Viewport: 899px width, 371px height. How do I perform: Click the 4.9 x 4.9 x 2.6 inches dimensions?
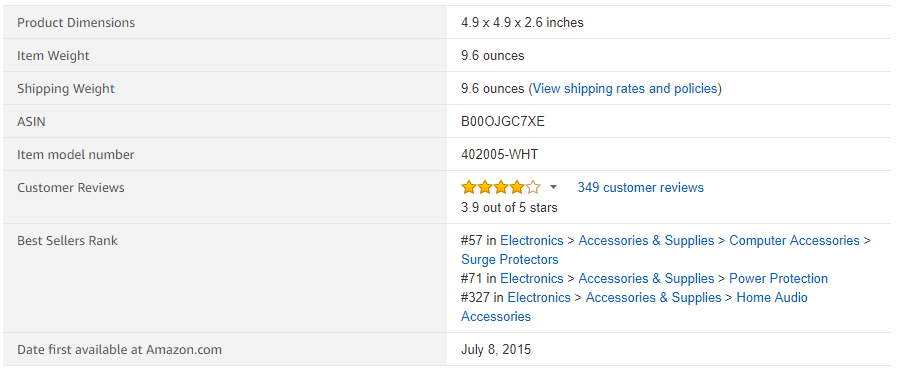[522, 23]
